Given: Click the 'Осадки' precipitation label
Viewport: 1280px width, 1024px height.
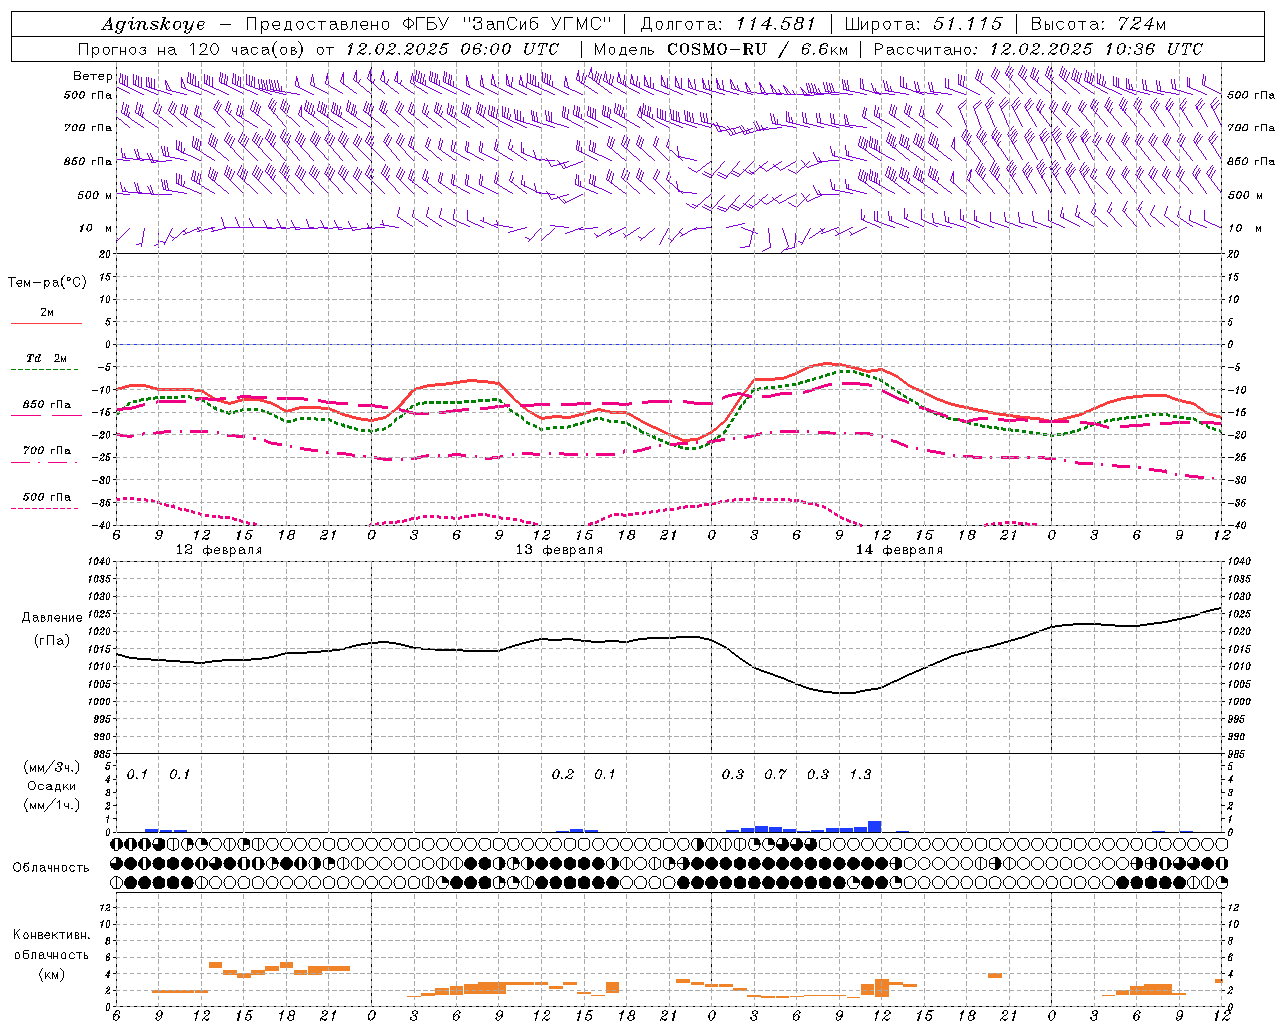Looking at the screenshot, I should [52, 786].
